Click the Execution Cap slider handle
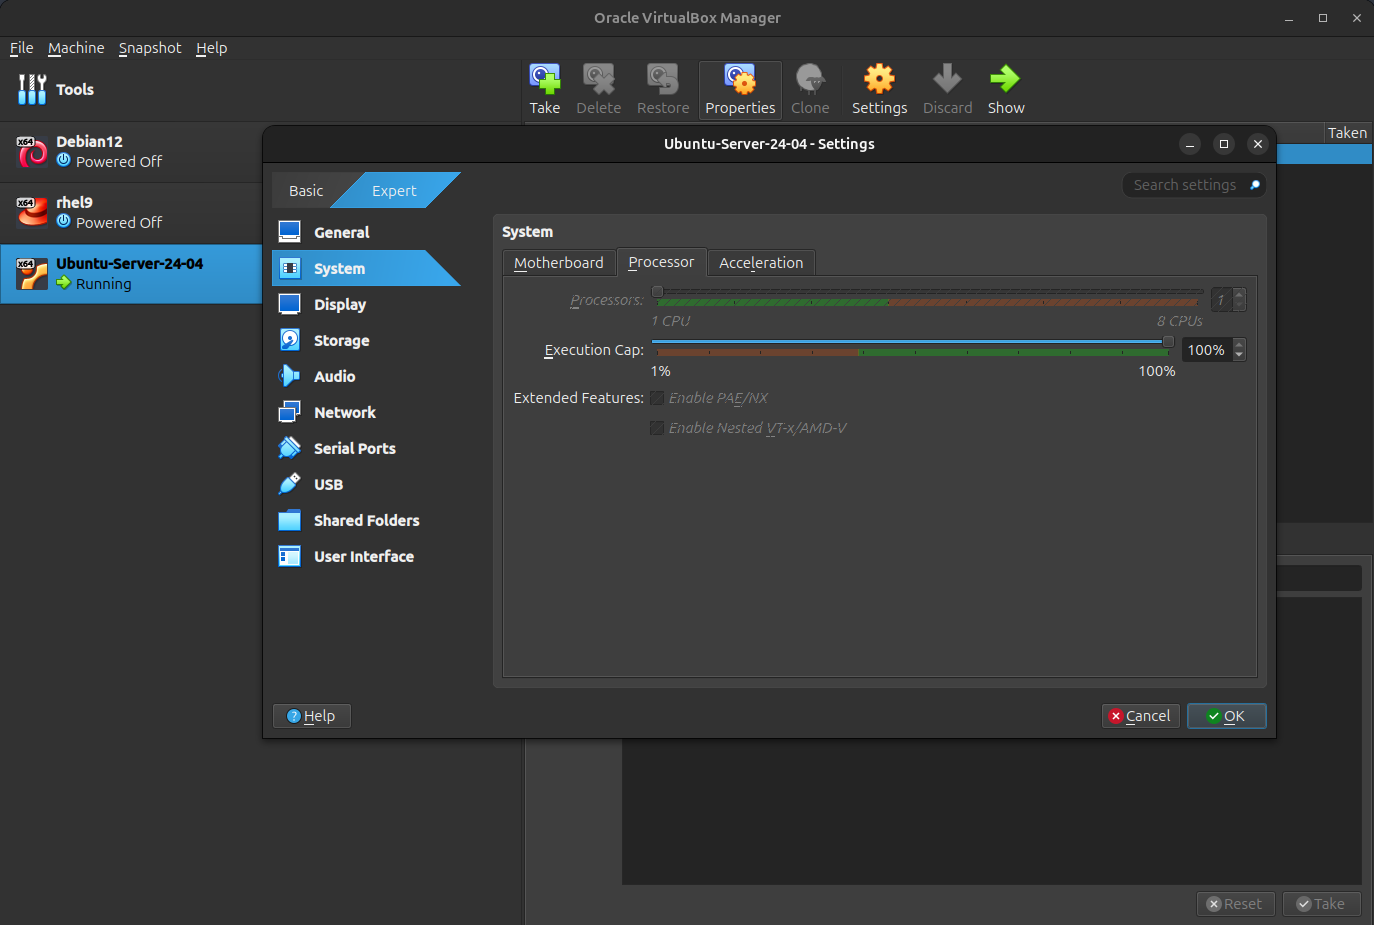 pos(1168,341)
